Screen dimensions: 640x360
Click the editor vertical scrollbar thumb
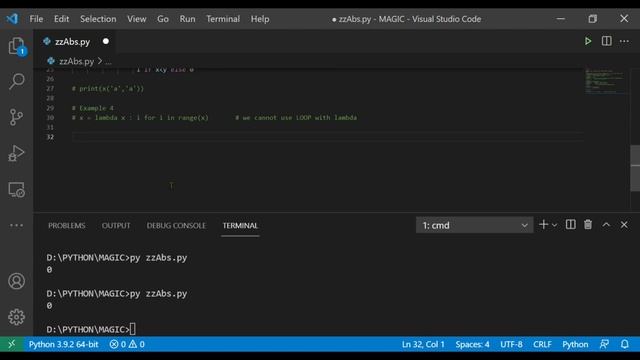coord(635,168)
